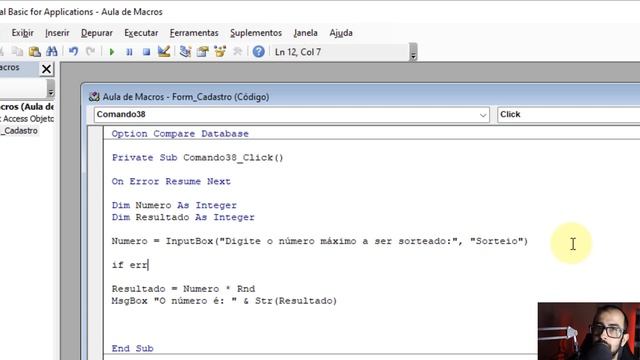This screenshot has width=640, height=360.
Task: Click the 'Option Compare Database' line
Action: point(180,133)
